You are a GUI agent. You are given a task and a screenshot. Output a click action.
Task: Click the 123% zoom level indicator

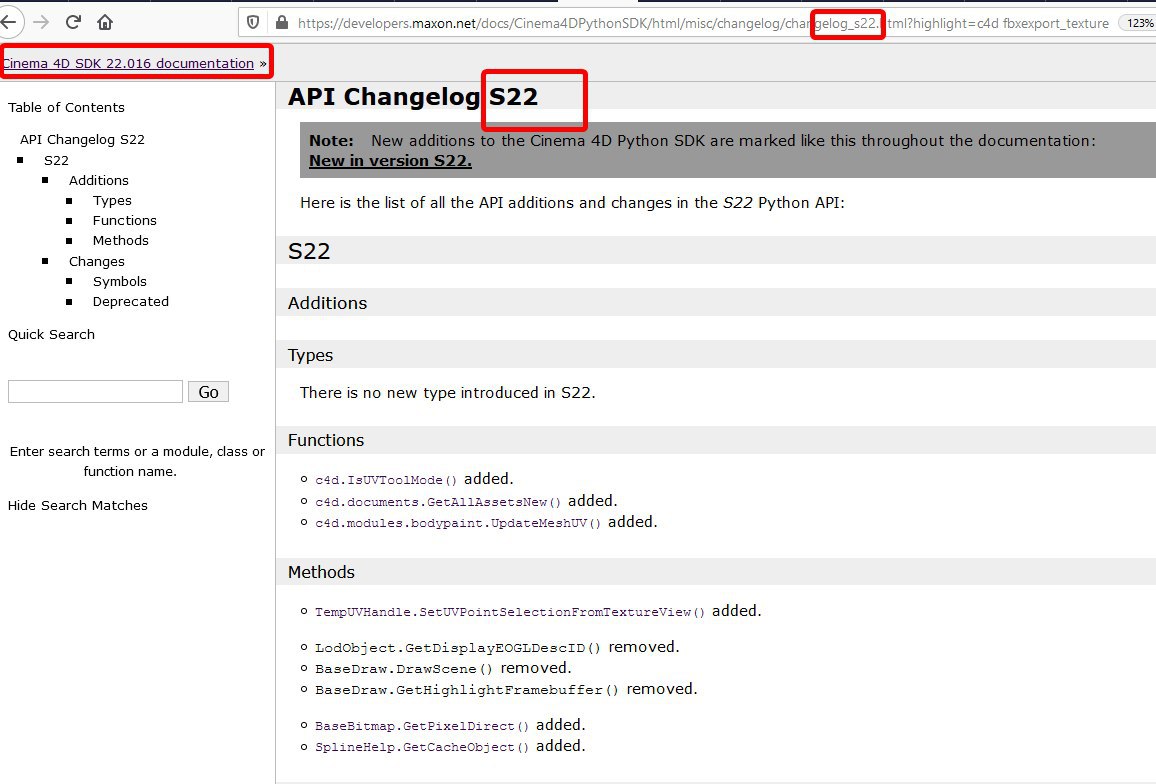tap(1138, 23)
